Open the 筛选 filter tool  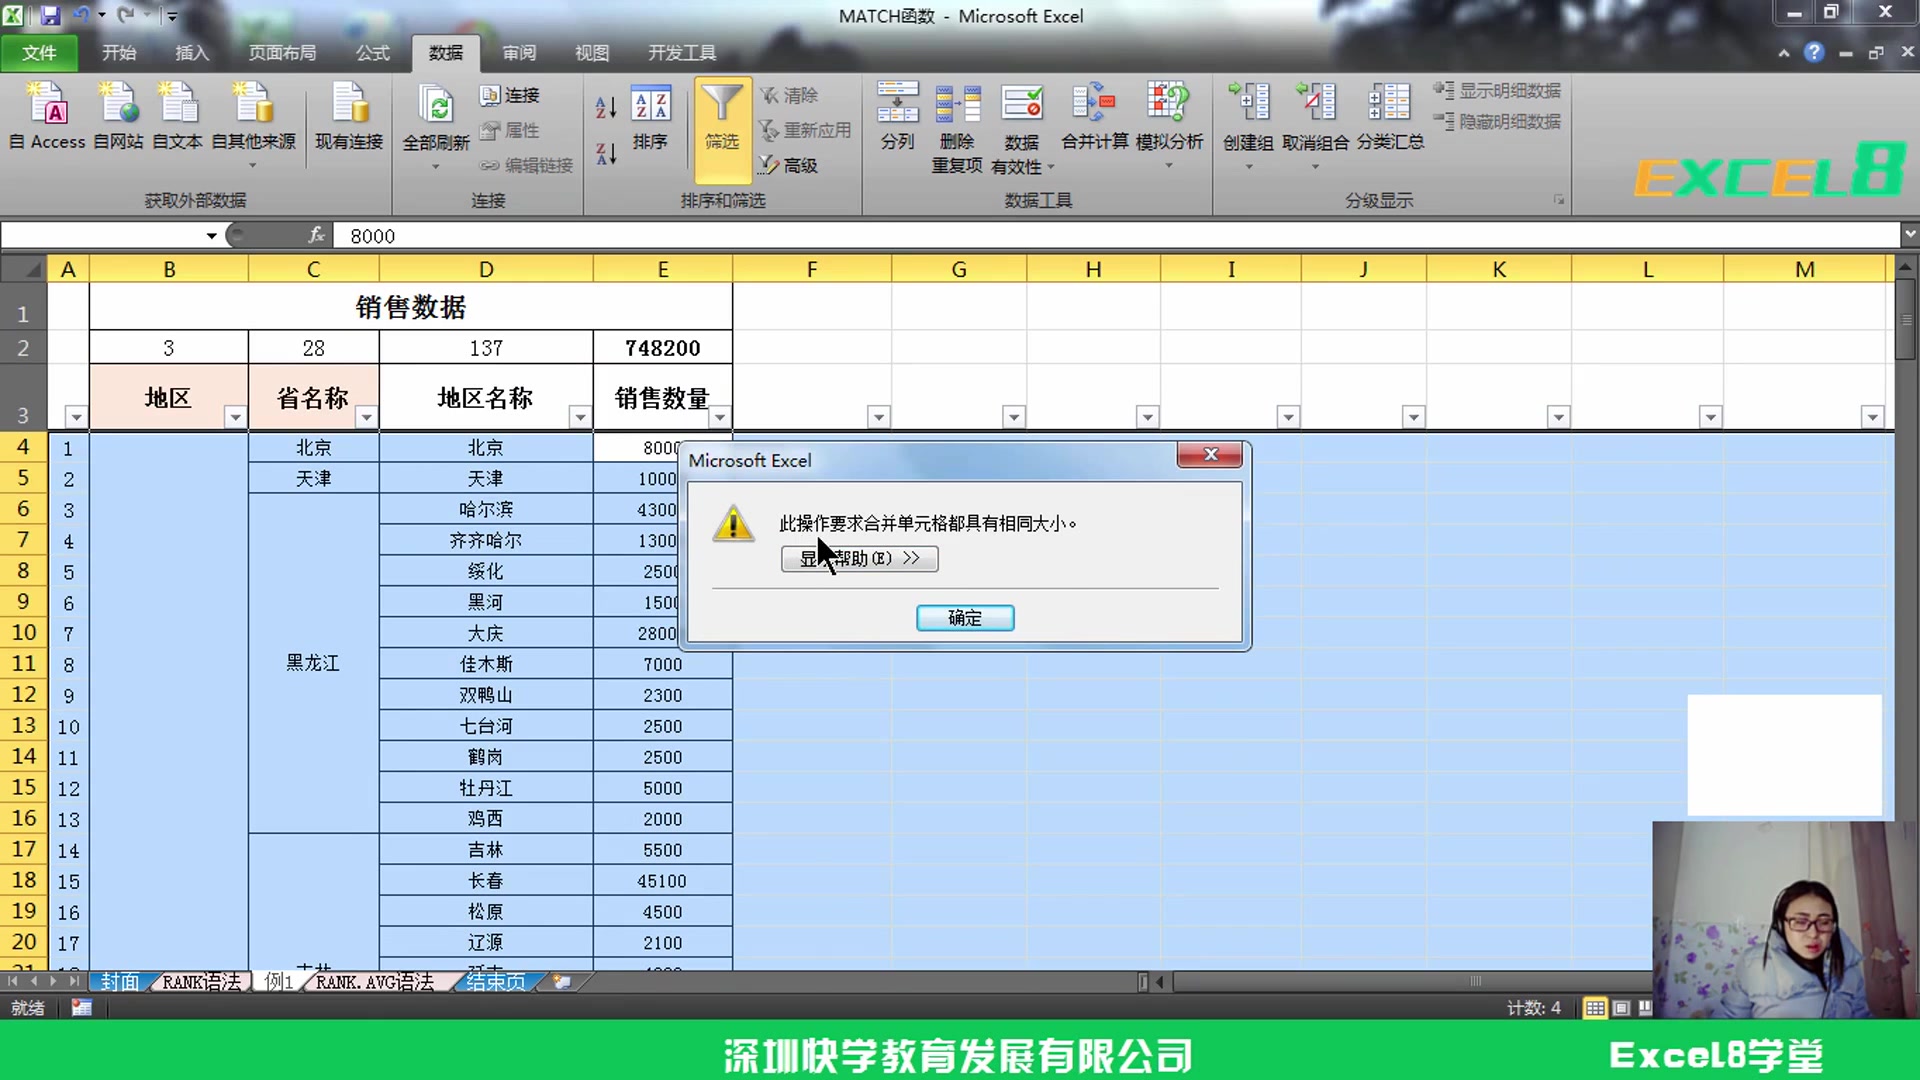coord(722,120)
